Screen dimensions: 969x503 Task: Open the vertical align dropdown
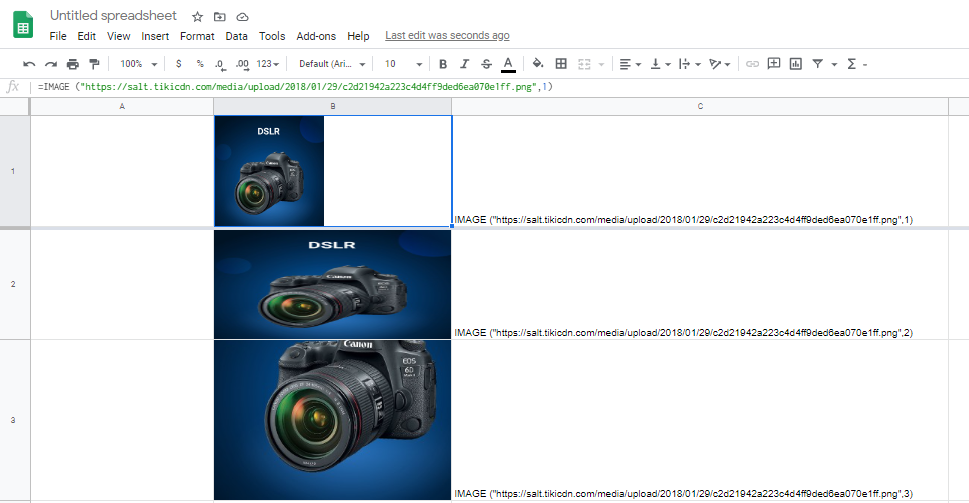661,64
